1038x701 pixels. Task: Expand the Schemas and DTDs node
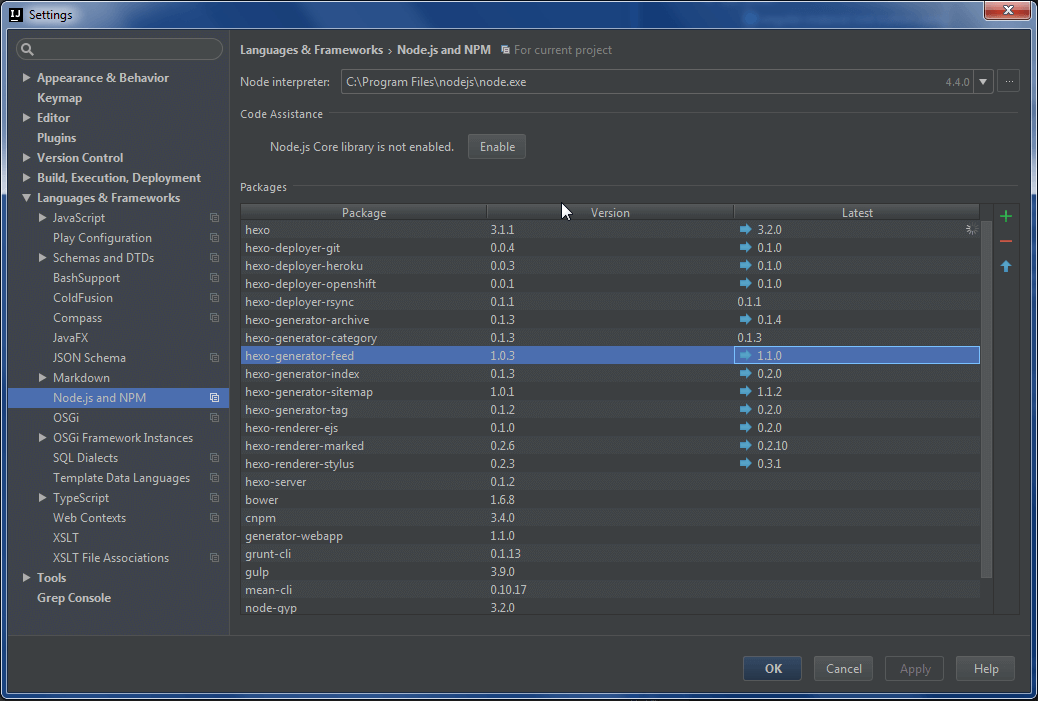[x=42, y=257]
